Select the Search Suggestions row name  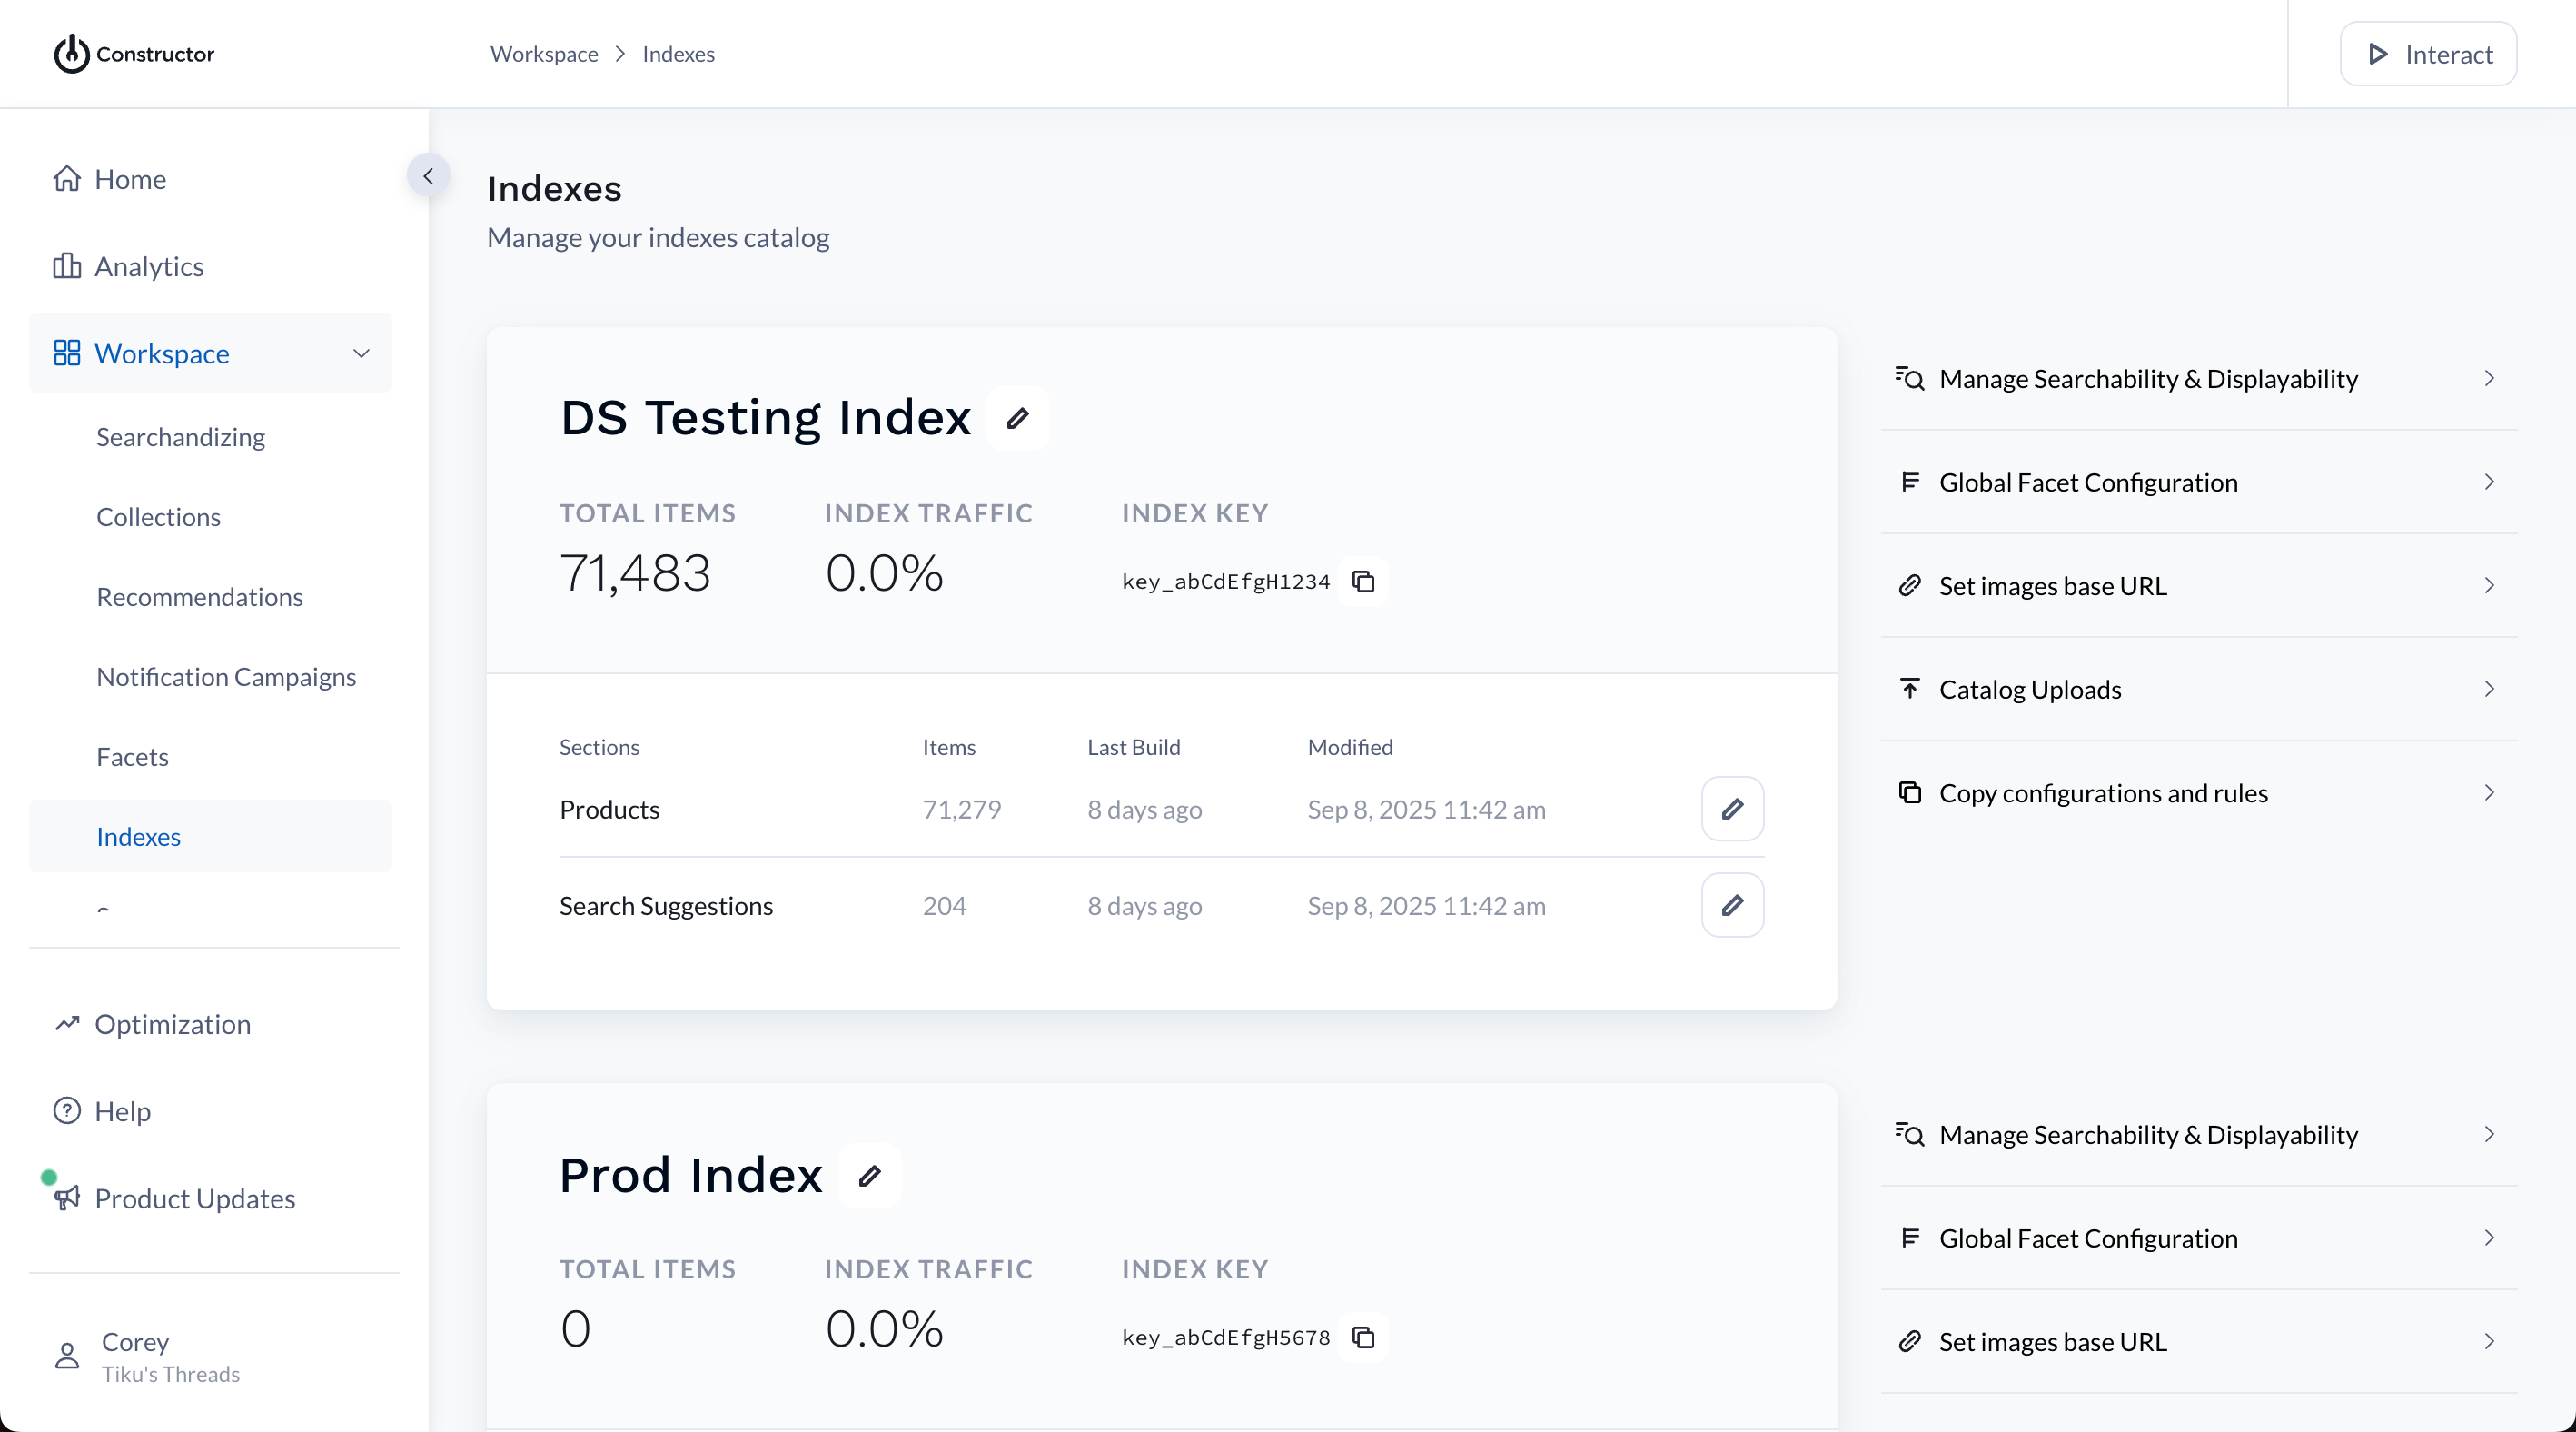point(666,905)
